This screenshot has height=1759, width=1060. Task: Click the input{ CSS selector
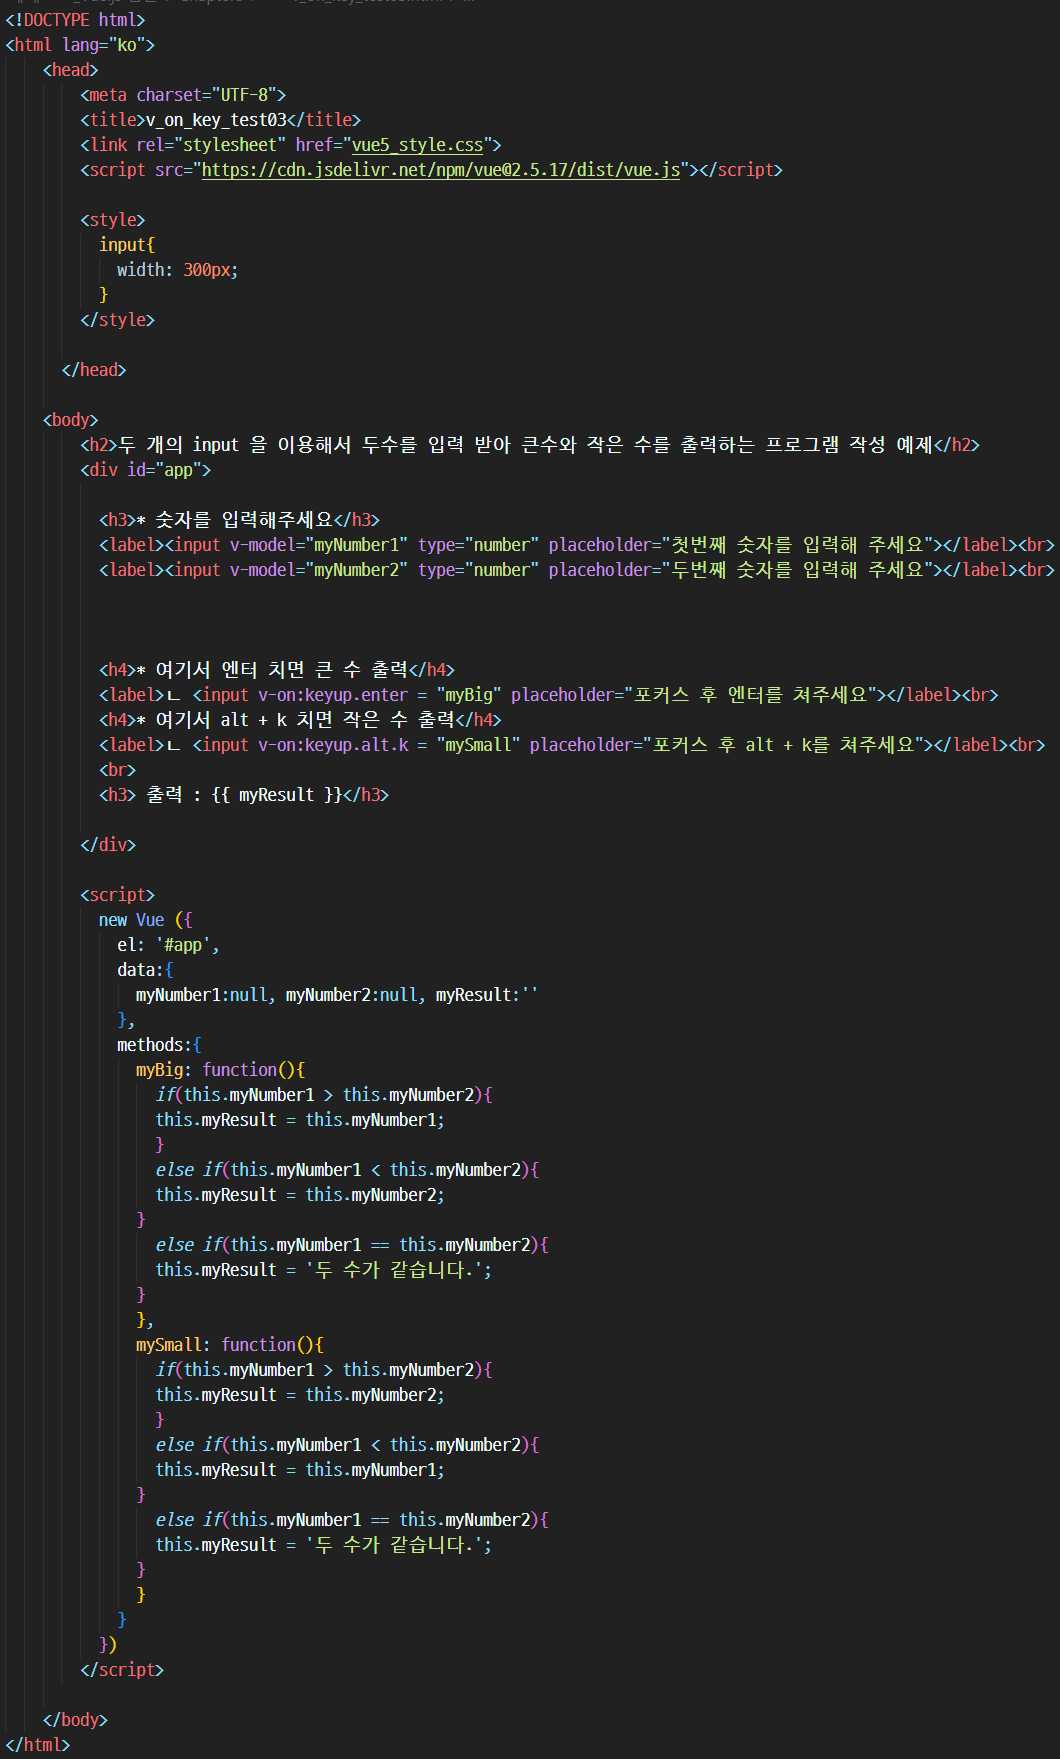click(127, 245)
